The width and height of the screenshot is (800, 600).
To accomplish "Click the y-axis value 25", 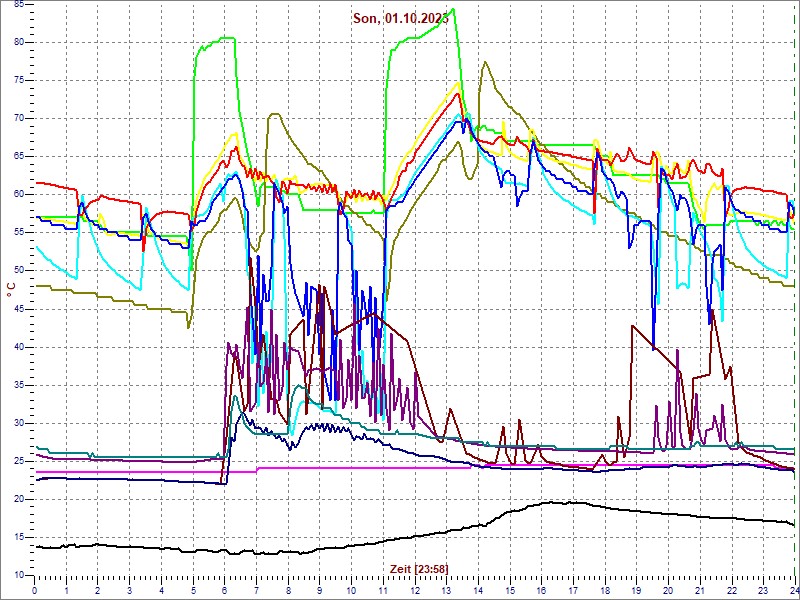I will [19, 461].
